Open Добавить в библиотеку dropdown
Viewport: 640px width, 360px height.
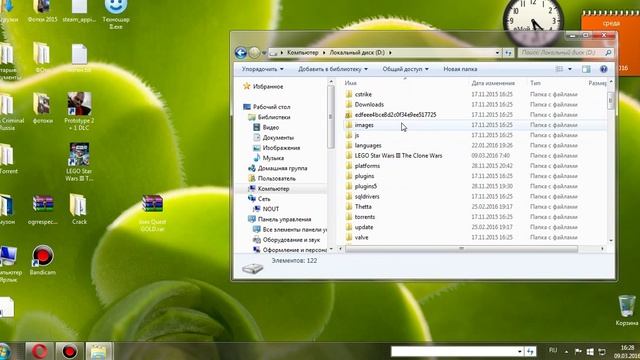click(333, 69)
